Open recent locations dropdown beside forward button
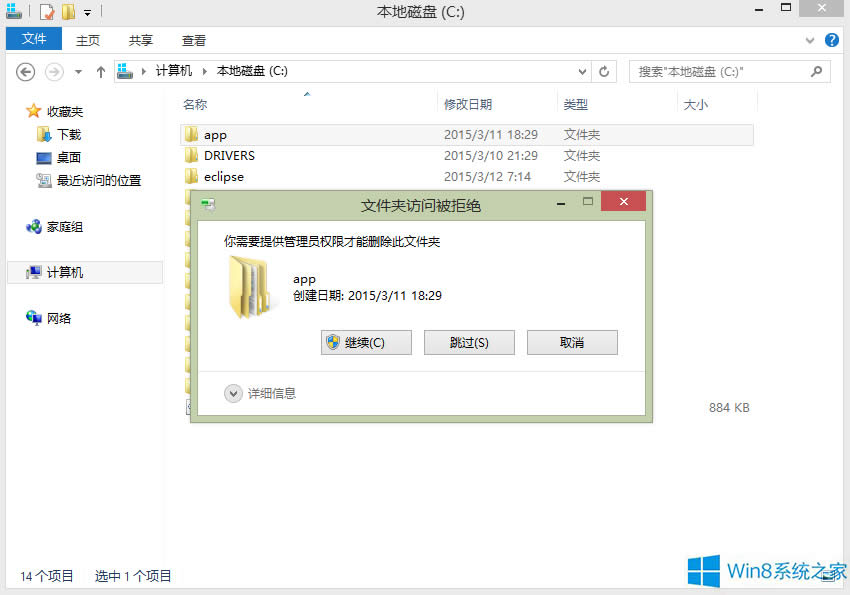 tap(77, 71)
